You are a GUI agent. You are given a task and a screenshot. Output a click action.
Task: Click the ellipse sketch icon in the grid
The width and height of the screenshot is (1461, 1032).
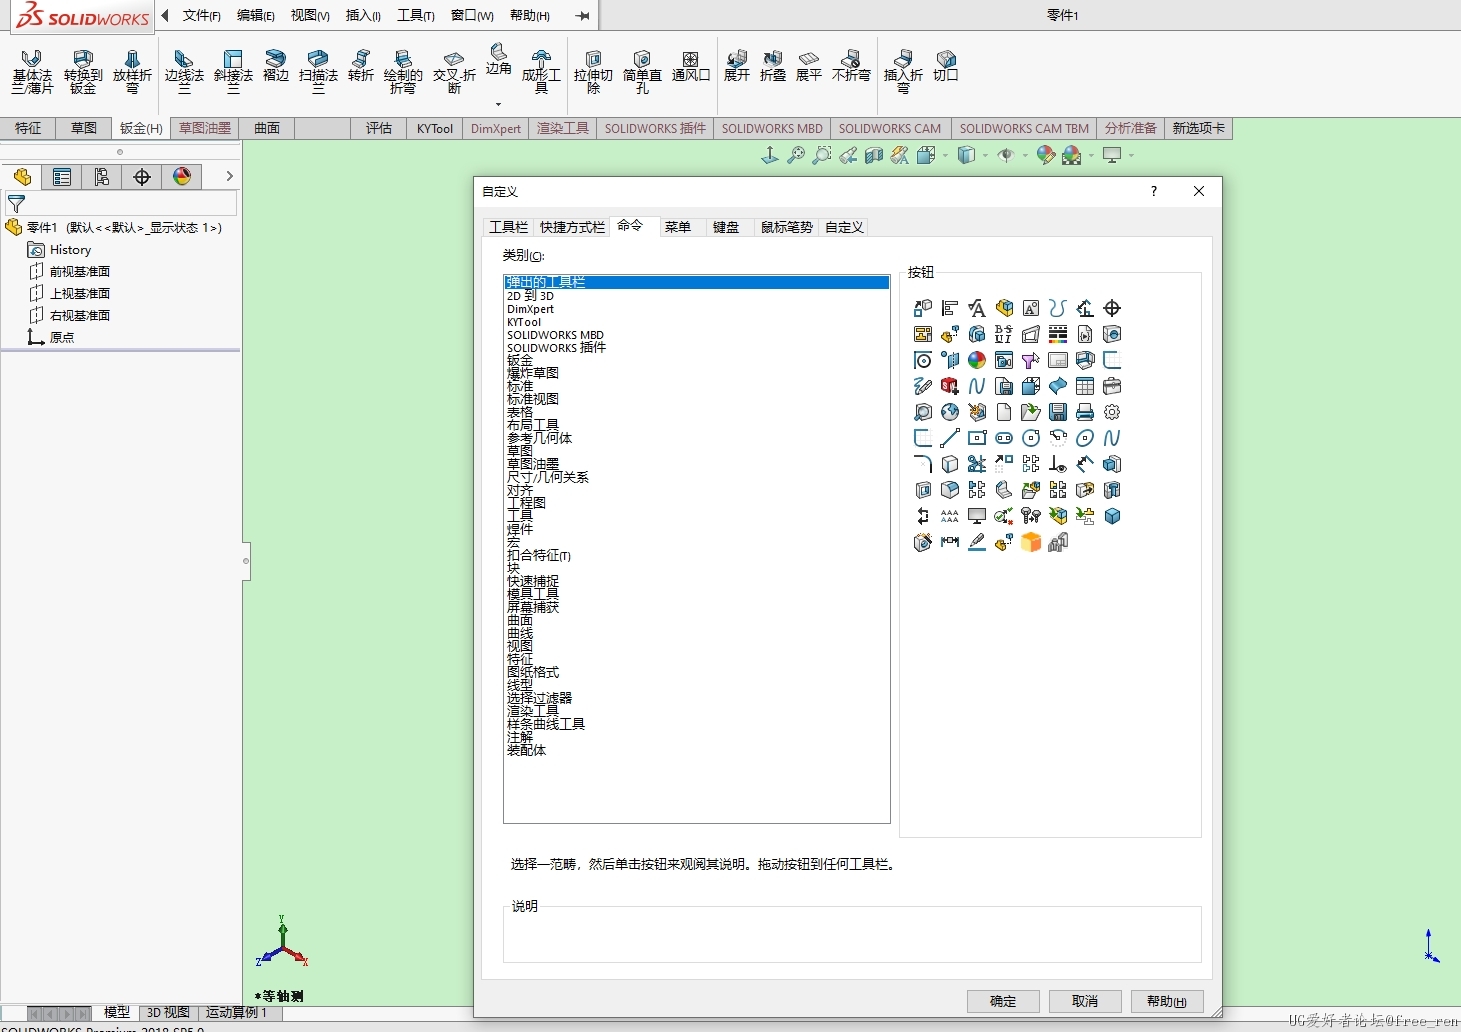pyautogui.click(x=1085, y=438)
